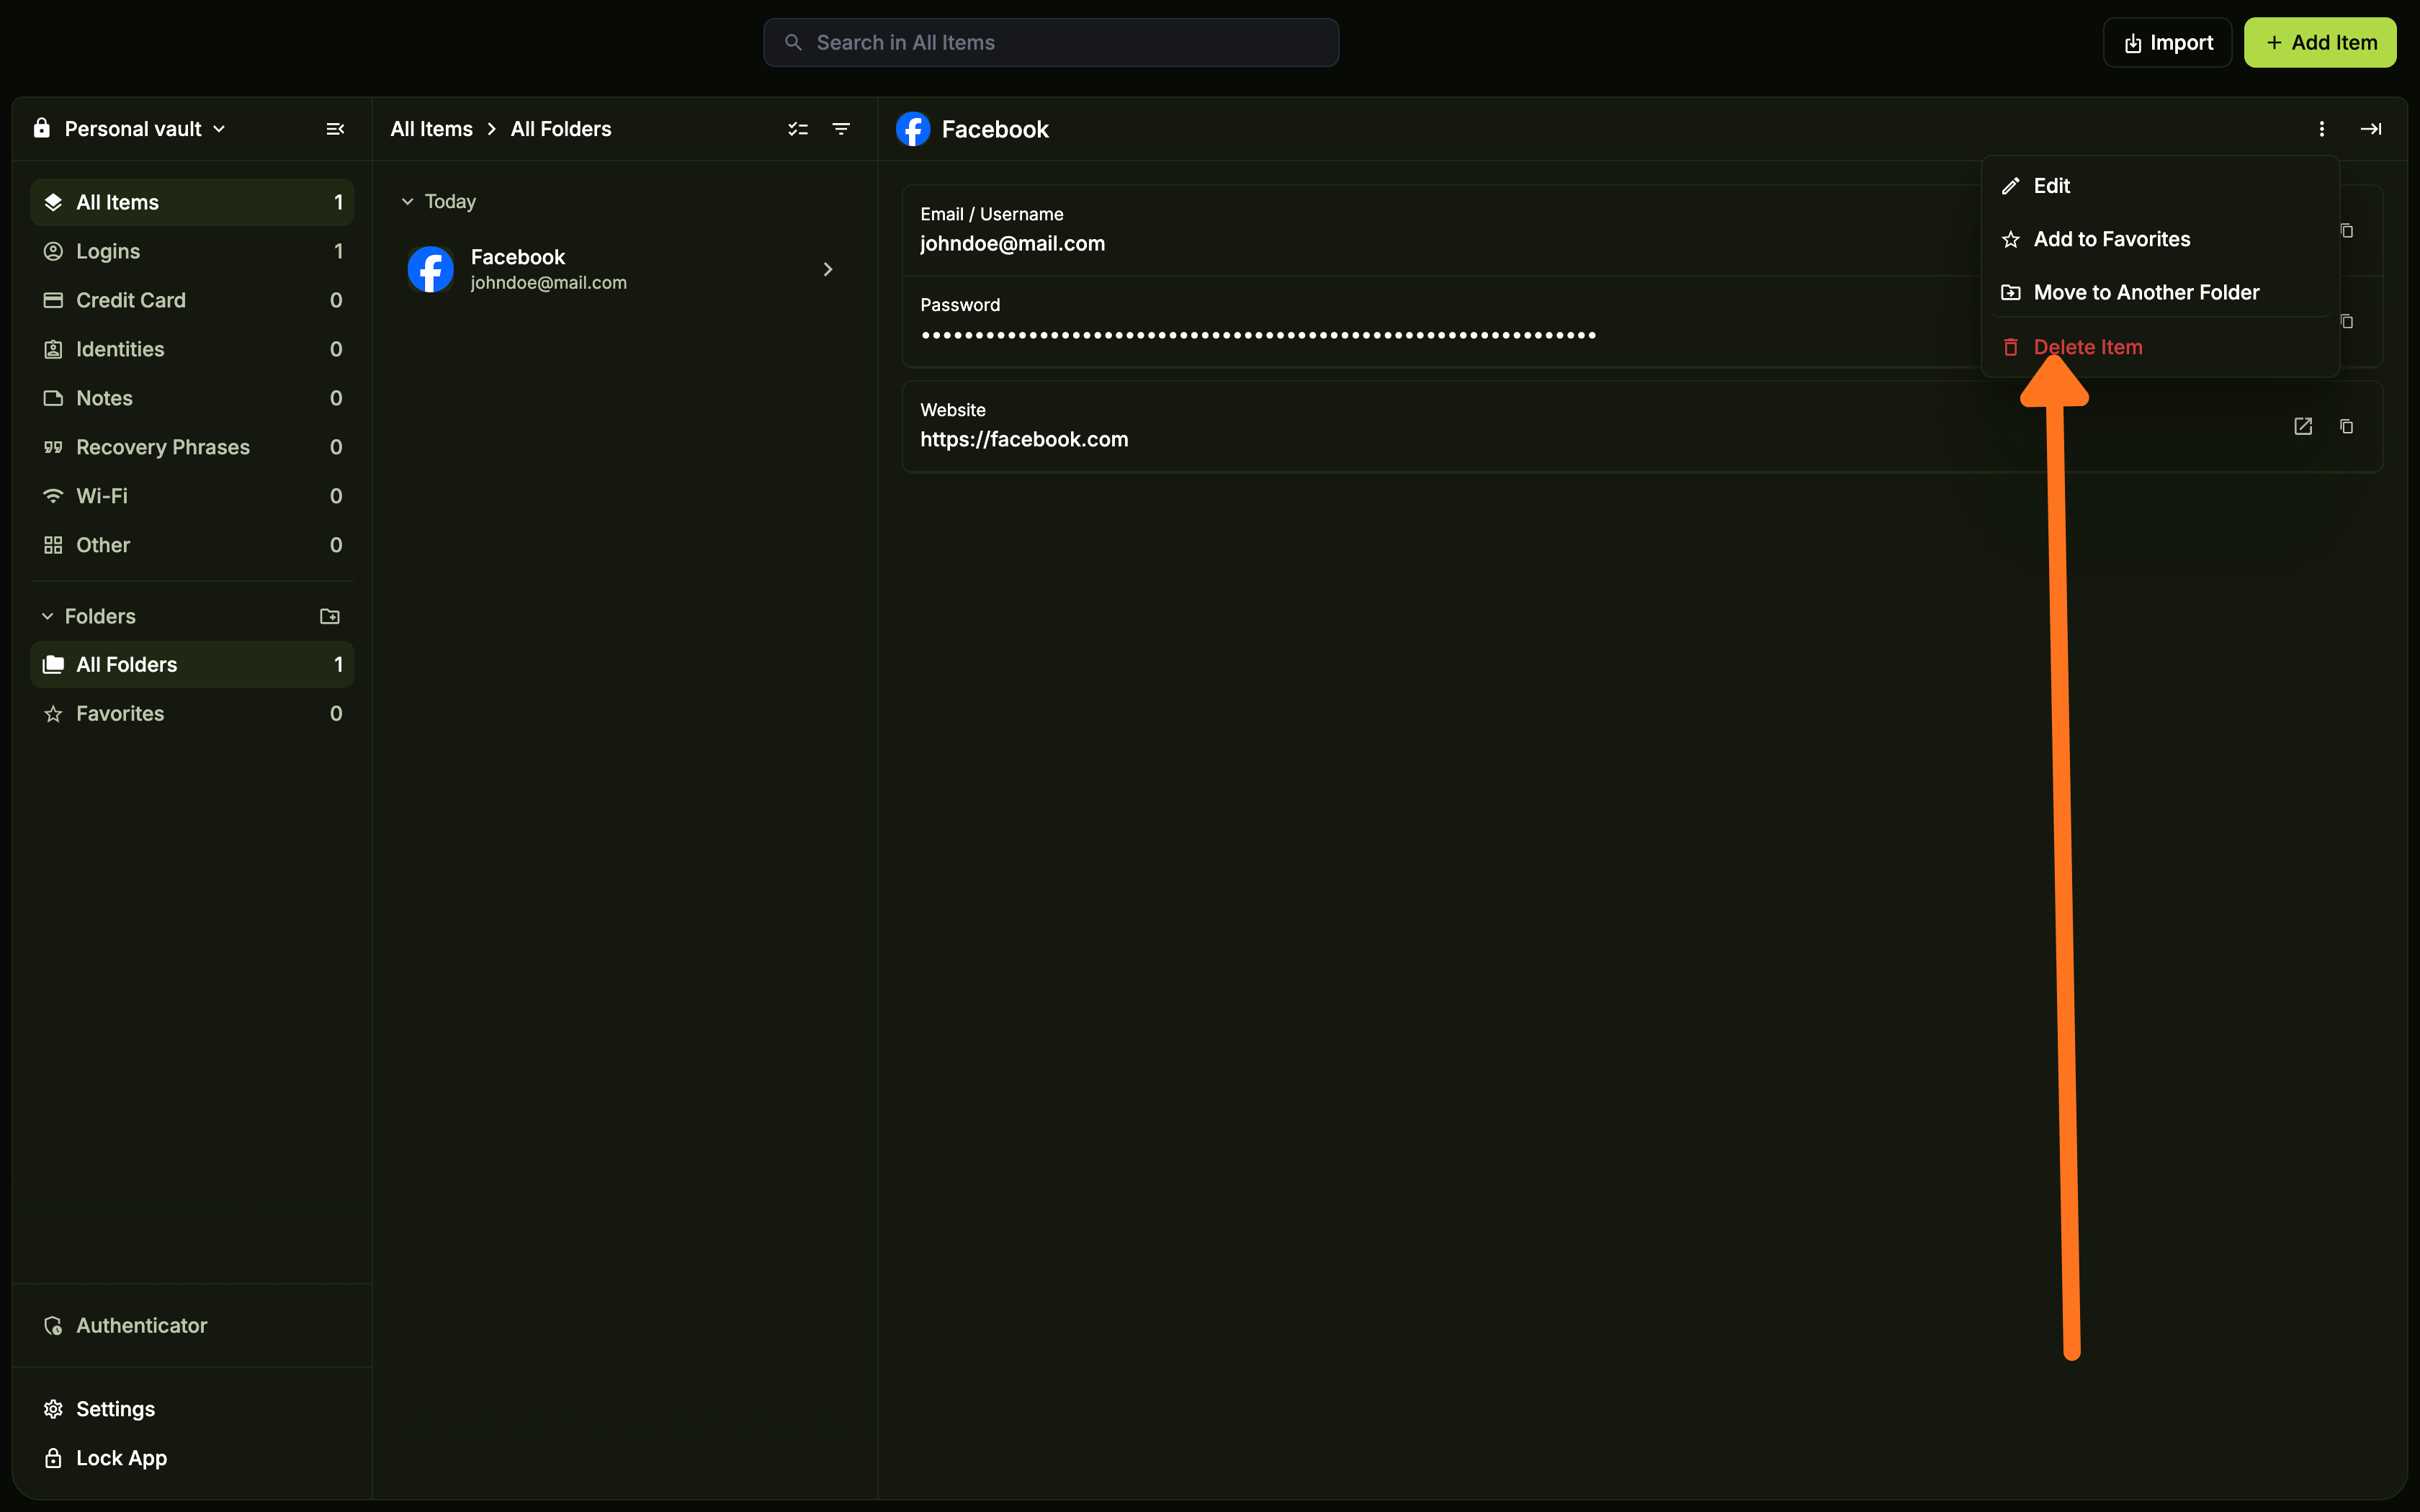
Task: Click the Import button
Action: click(2167, 42)
